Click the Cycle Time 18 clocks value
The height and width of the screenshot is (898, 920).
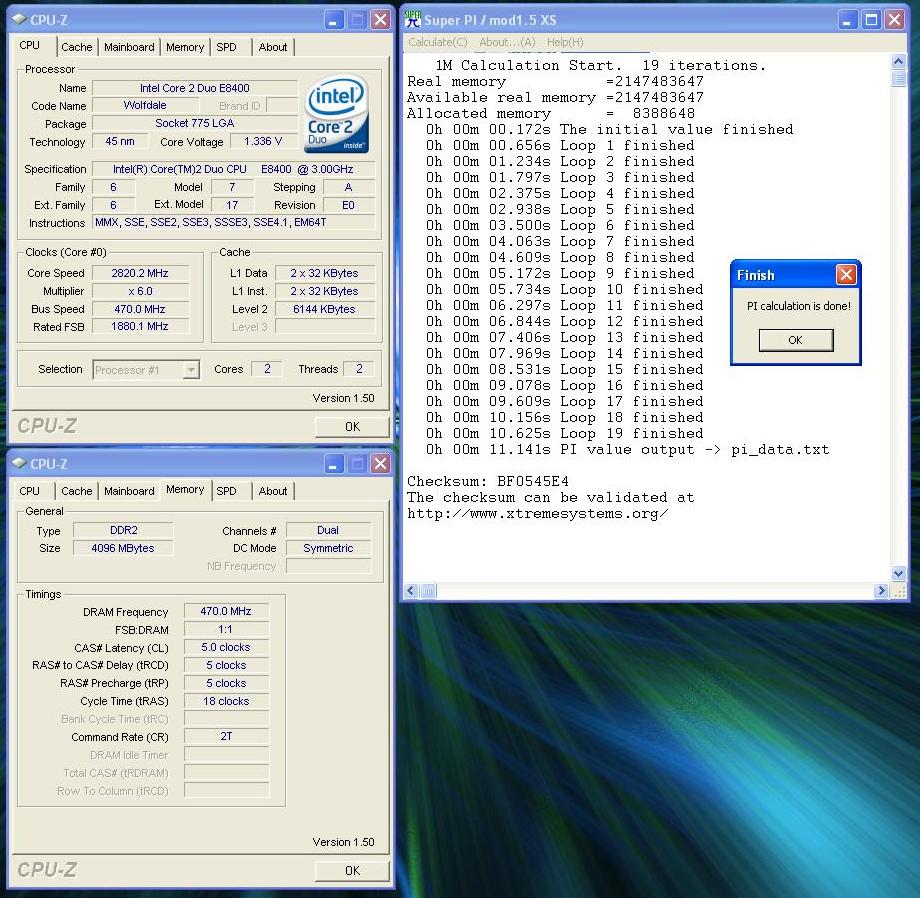point(226,702)
